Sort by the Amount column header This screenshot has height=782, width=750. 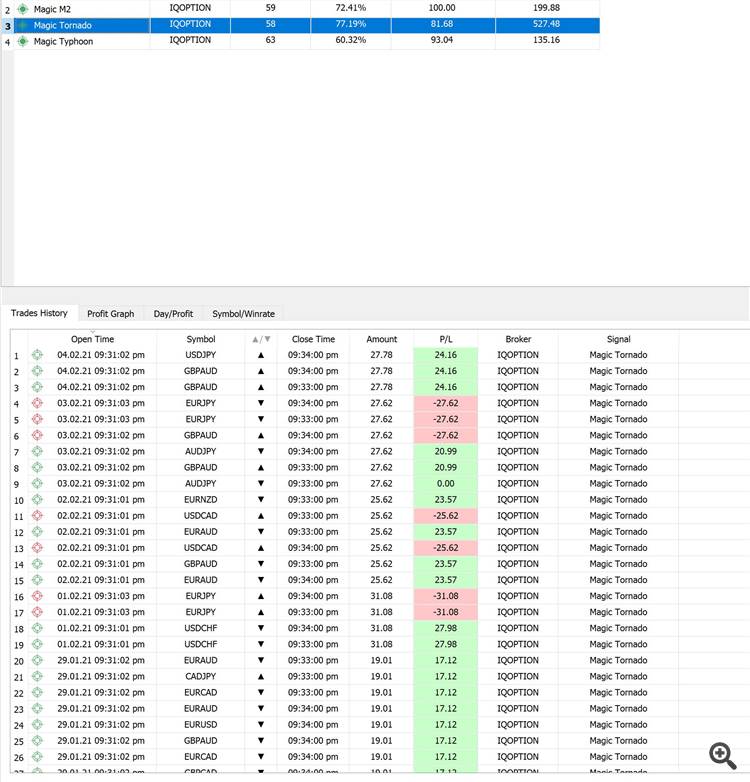tap(381, 339)
